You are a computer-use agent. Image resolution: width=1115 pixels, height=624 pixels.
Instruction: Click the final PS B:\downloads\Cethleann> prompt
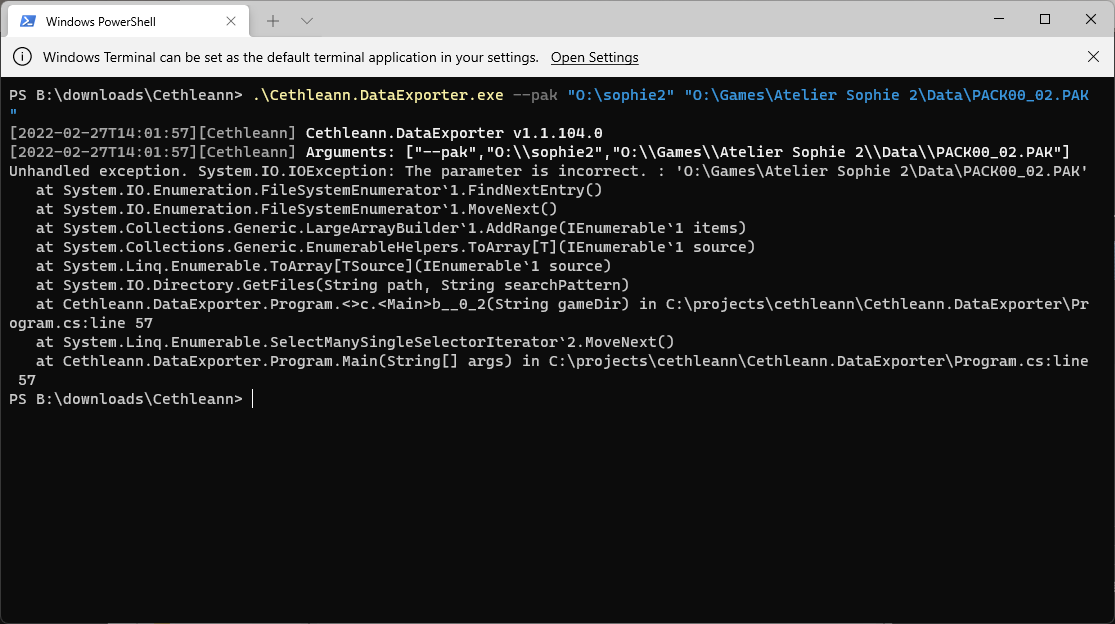[x=126, y=399]
